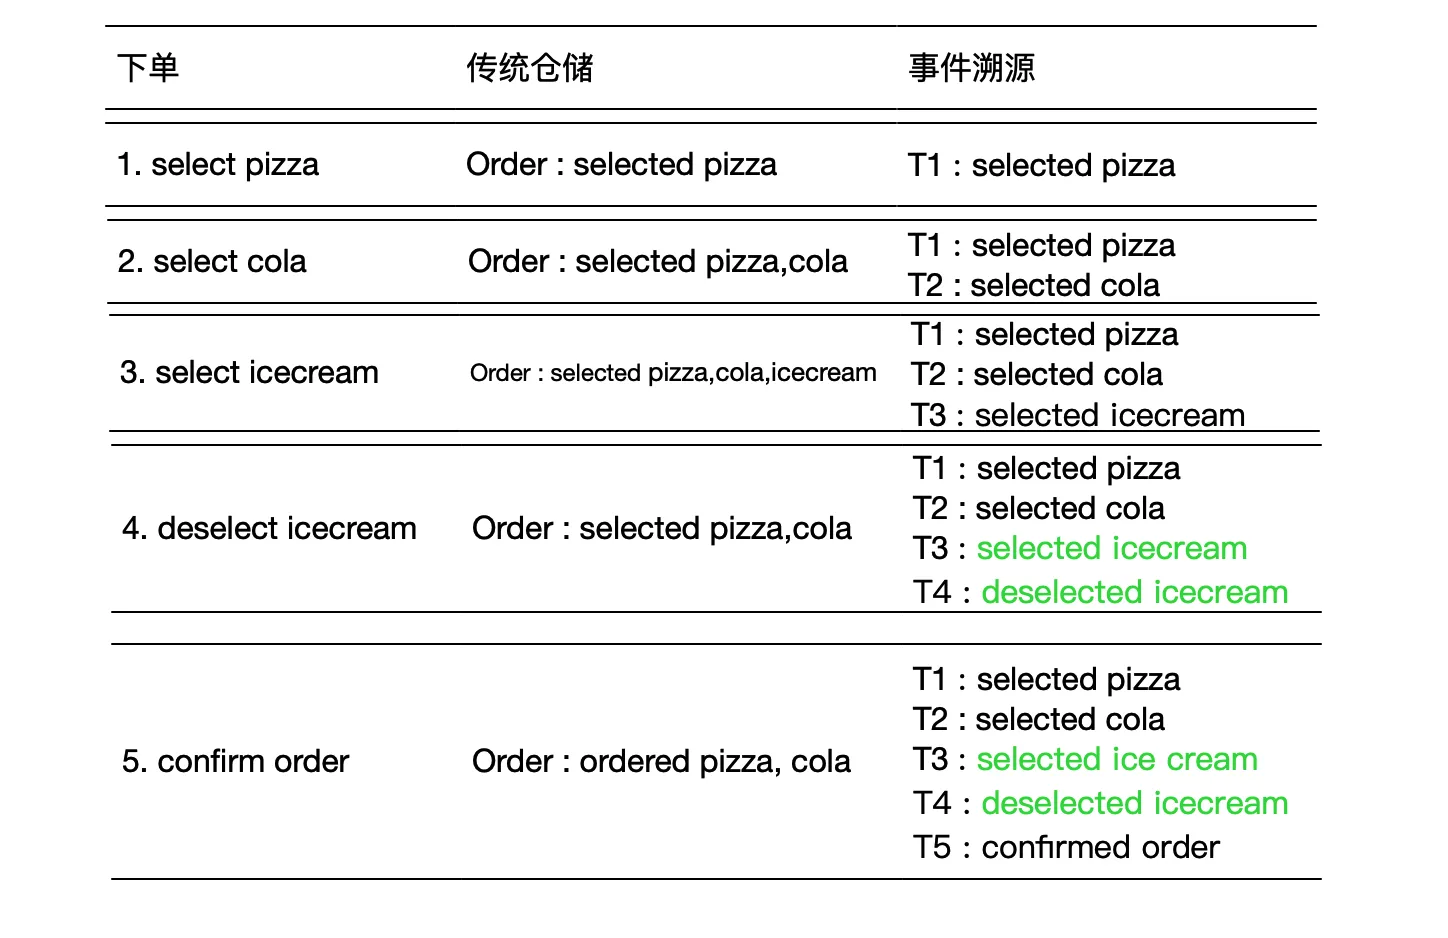
Task: Click 'T1 : selected pizza' in first row
Action: (x=1042, y=165)
